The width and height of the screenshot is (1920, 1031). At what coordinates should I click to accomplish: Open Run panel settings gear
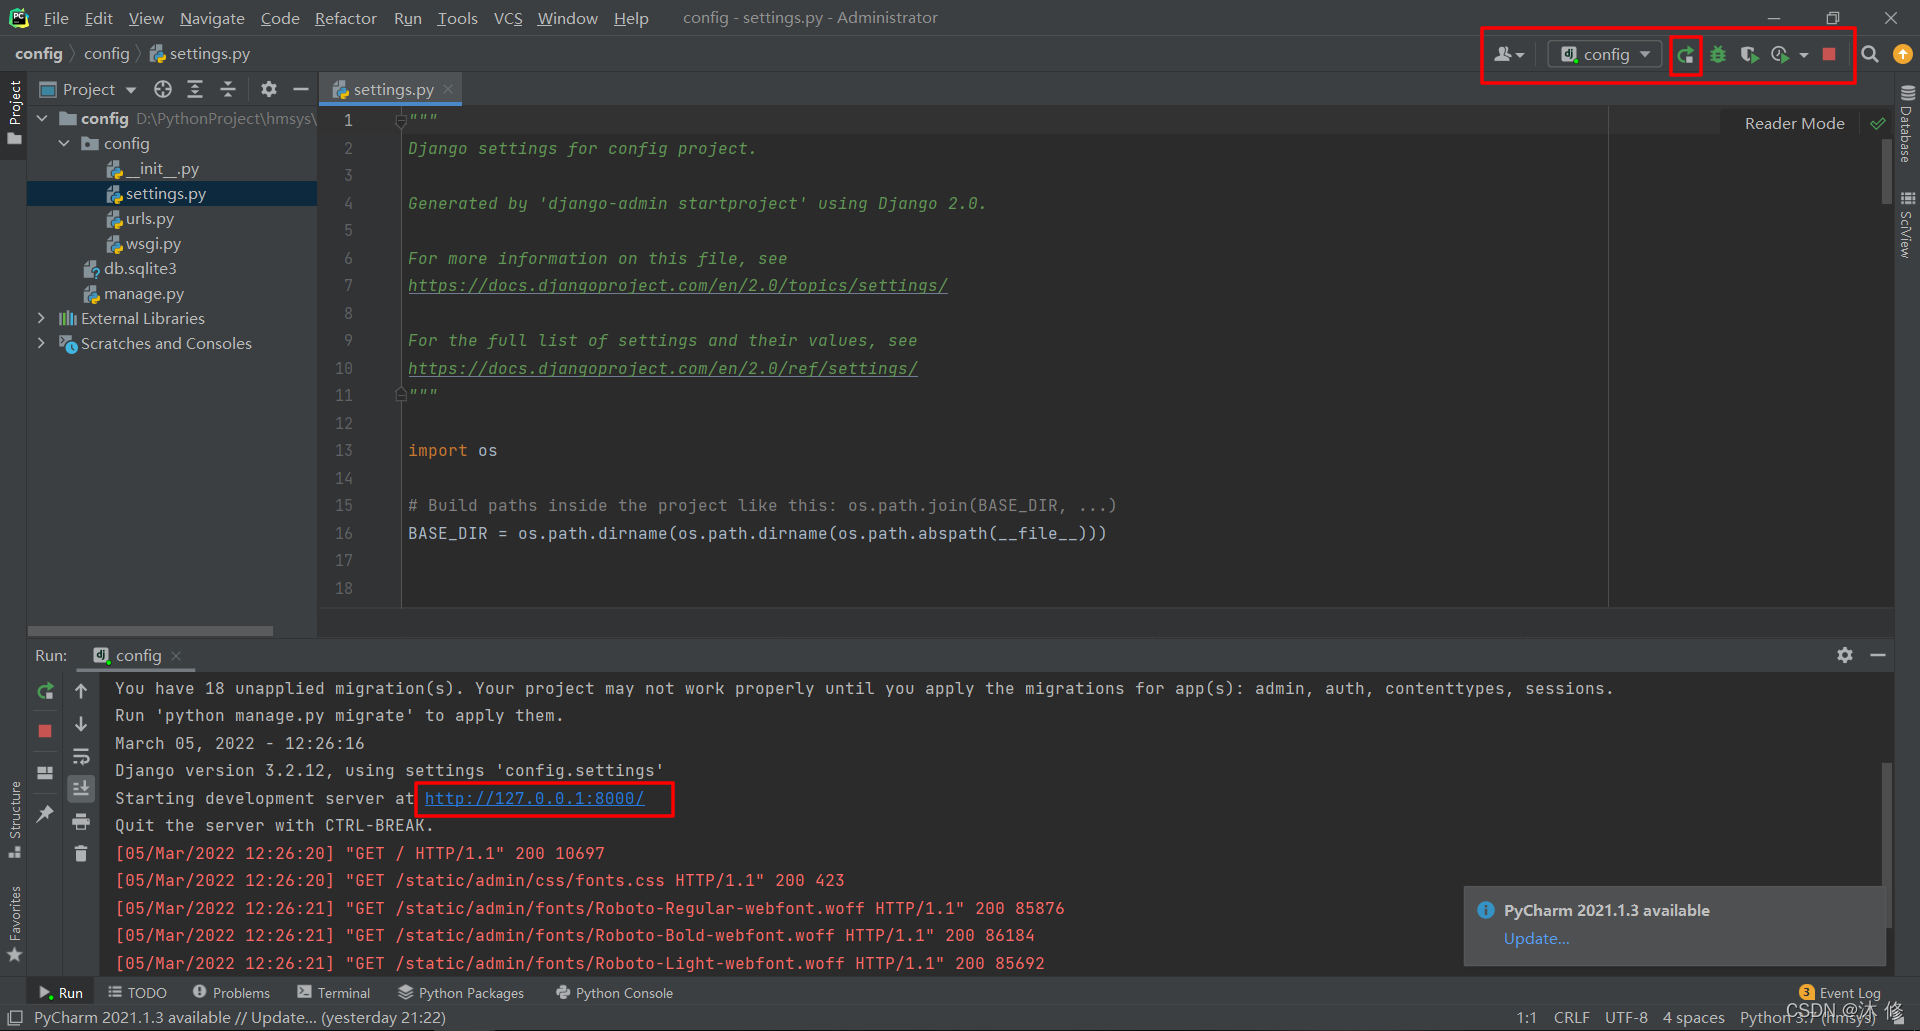(1845, 655)
